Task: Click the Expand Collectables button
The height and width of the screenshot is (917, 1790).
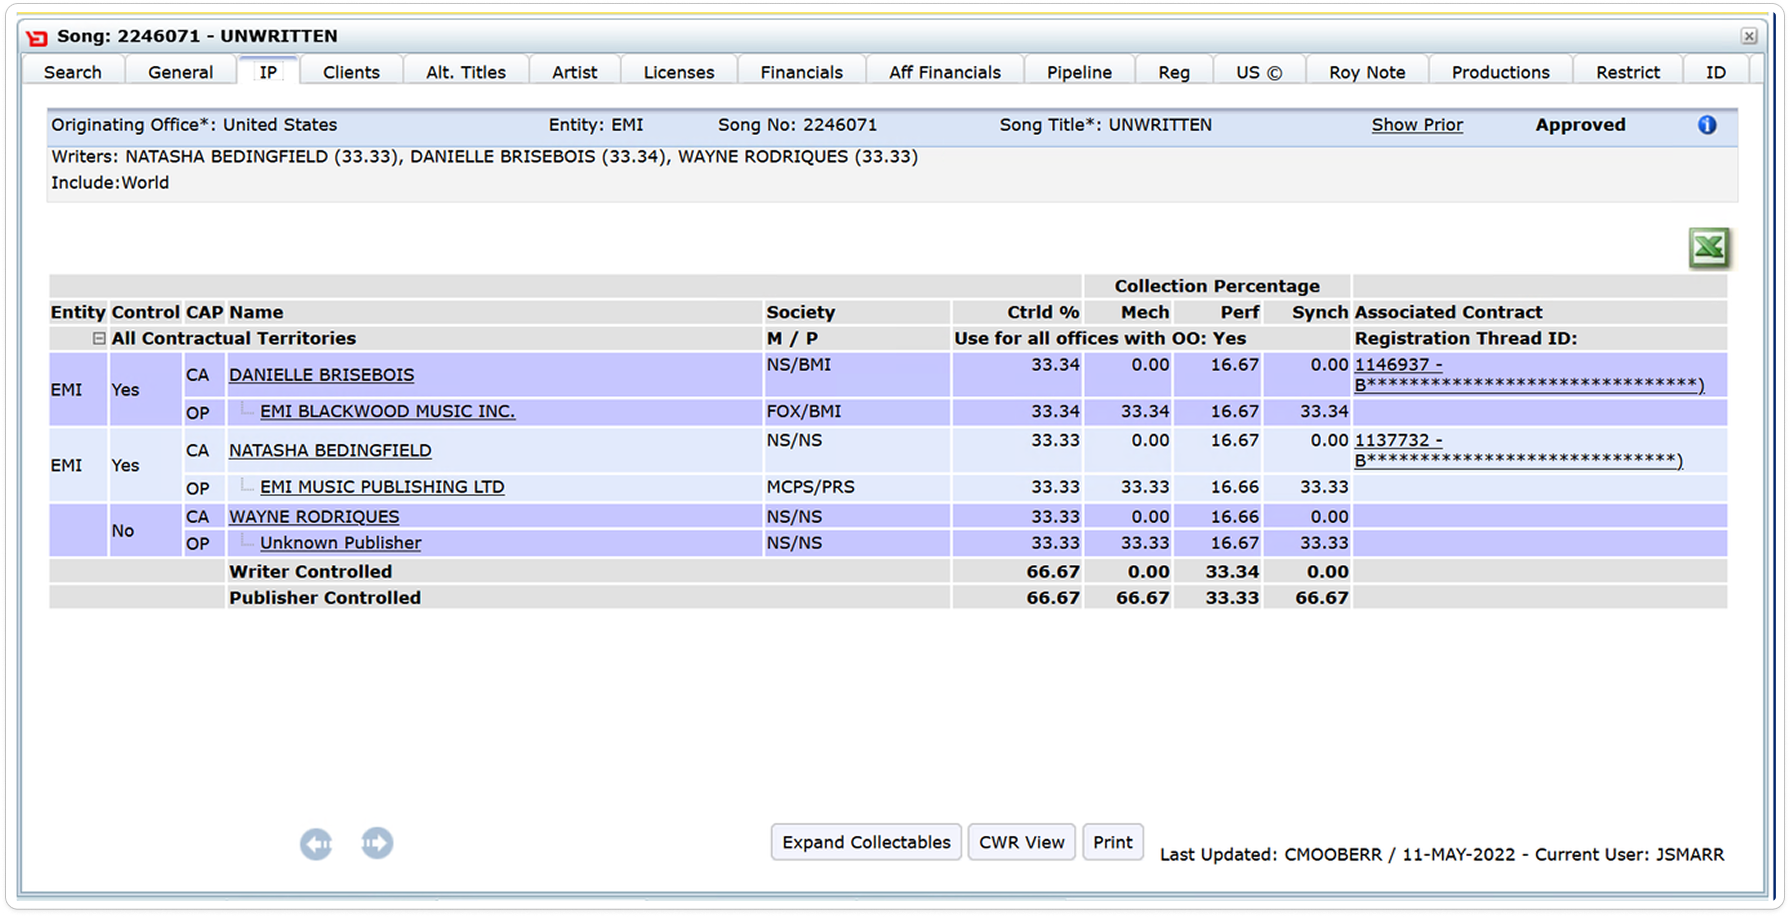Action: [866, 842]
